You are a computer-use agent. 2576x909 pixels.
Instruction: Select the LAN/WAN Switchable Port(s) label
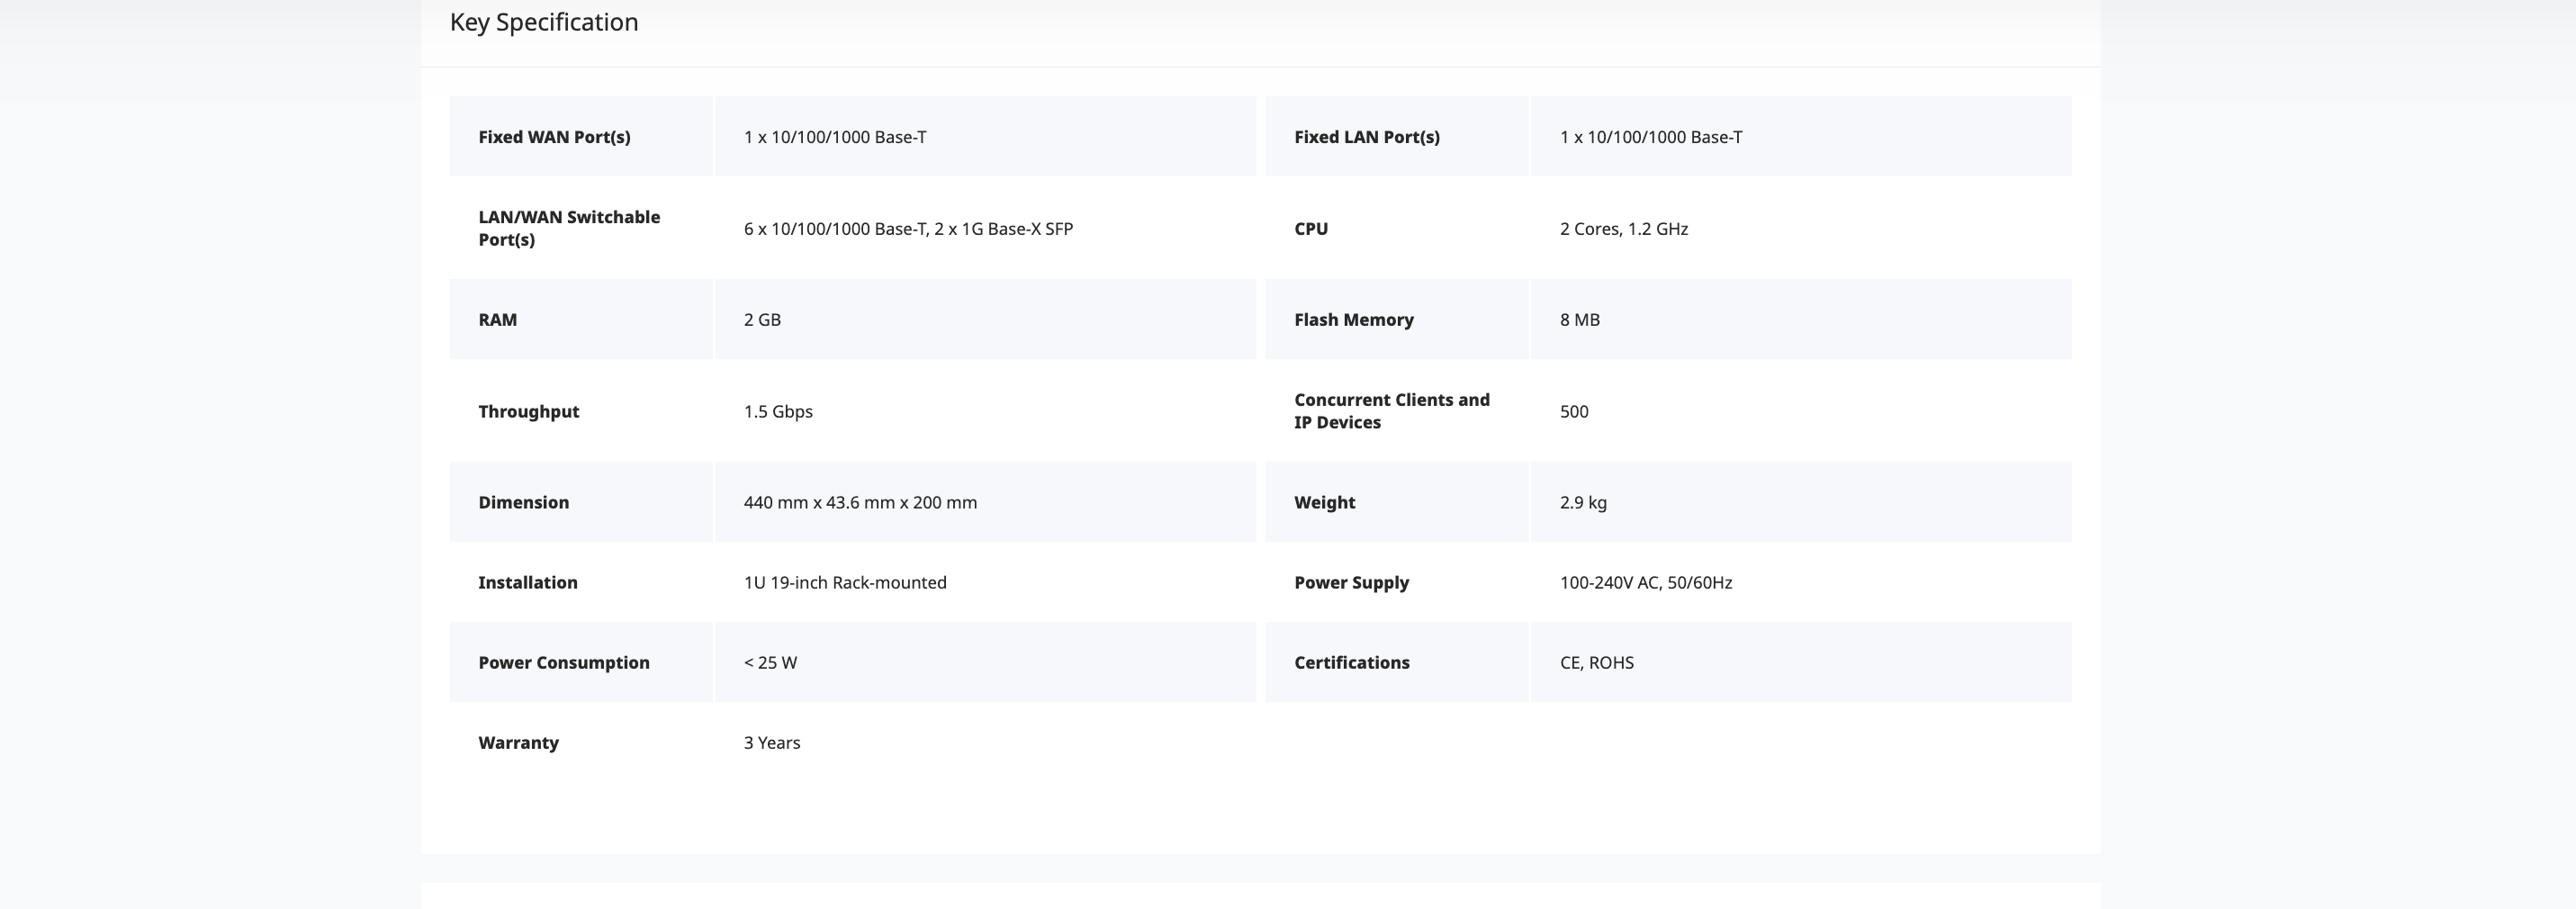[568, 228]
